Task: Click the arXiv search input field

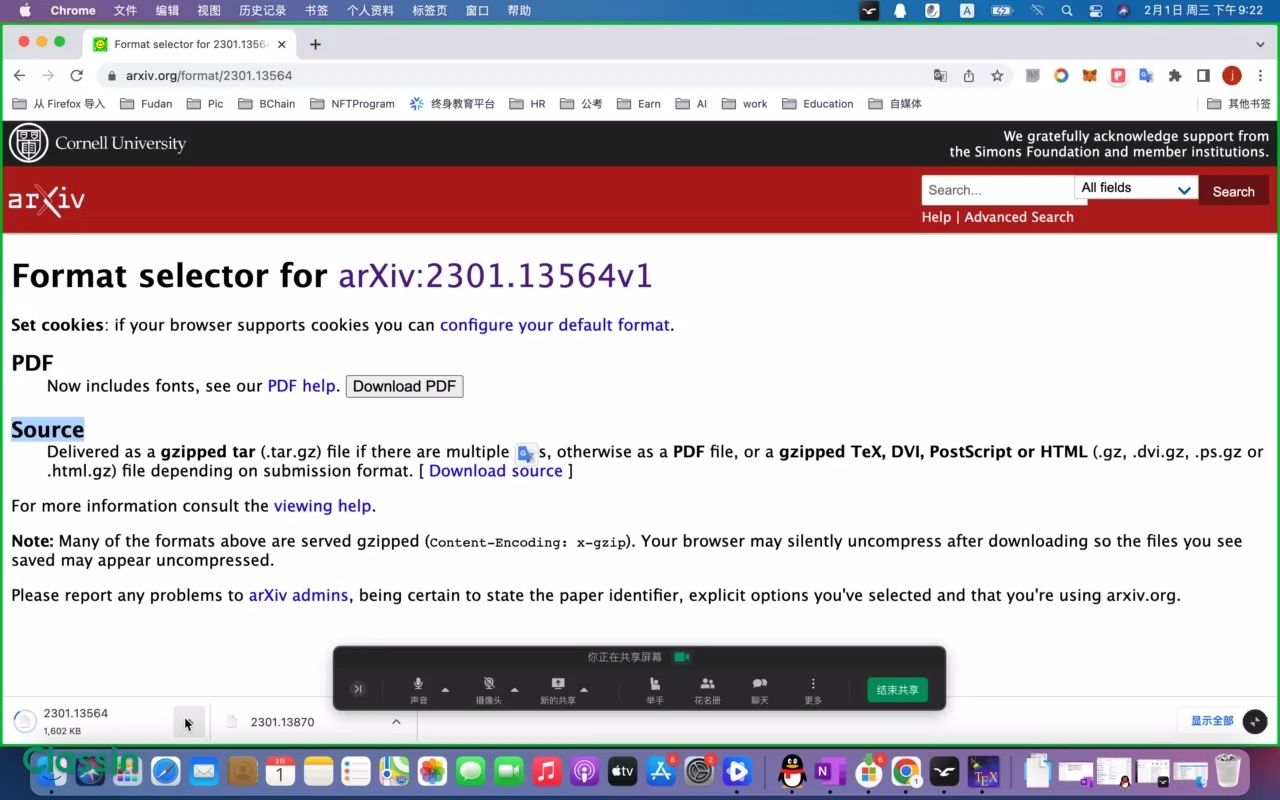Action: [998, 190]
